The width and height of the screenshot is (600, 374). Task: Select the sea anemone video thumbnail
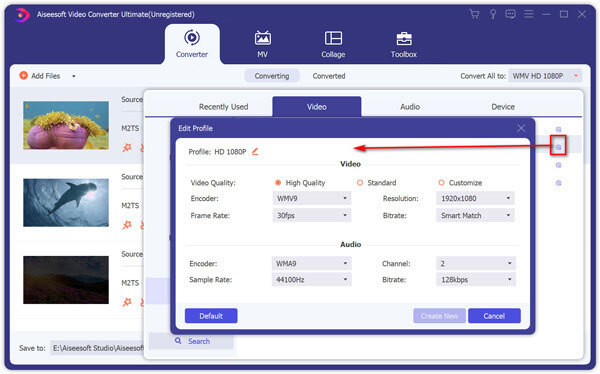pyautogui.click(x=66, y=125)
